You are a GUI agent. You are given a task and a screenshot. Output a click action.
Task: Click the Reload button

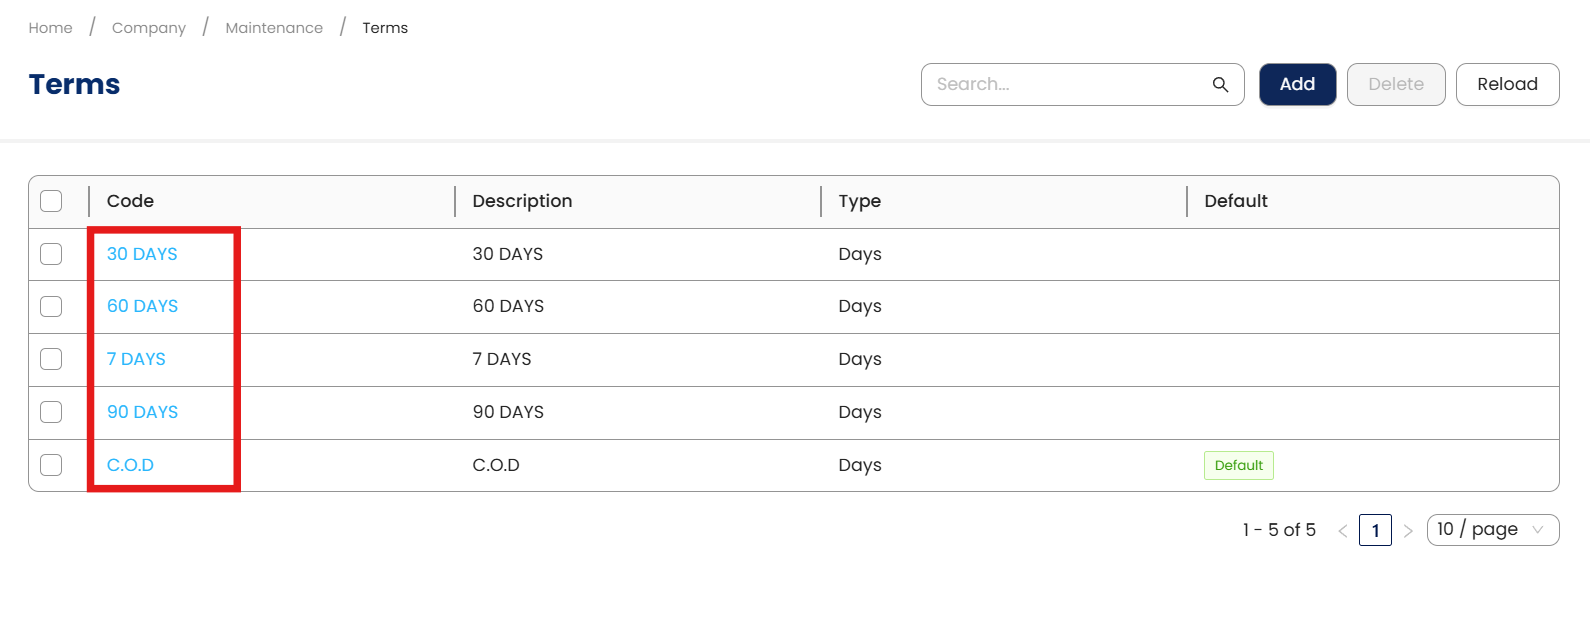[1507, 85]
